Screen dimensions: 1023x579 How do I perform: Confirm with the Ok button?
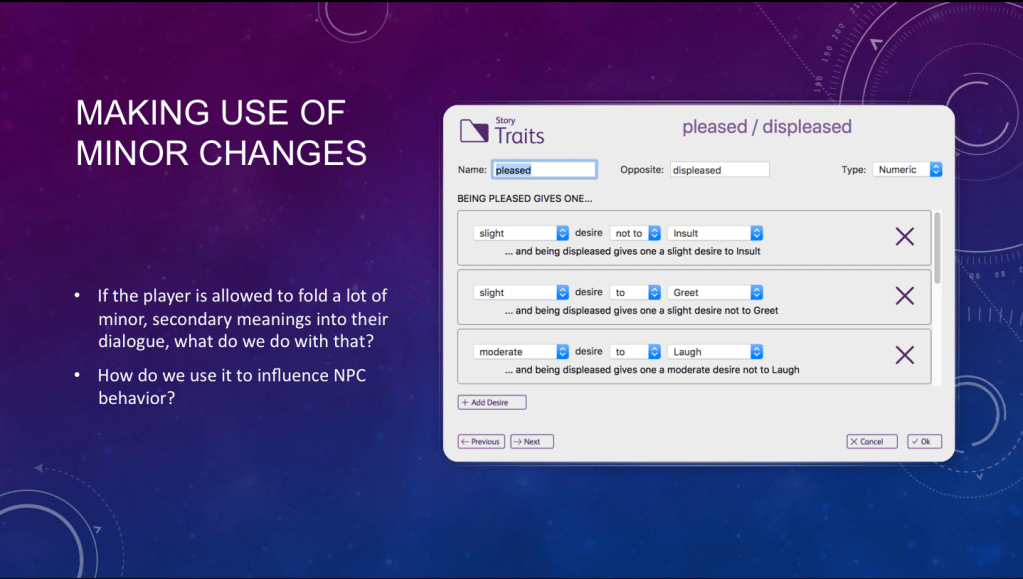click(925, 441)
